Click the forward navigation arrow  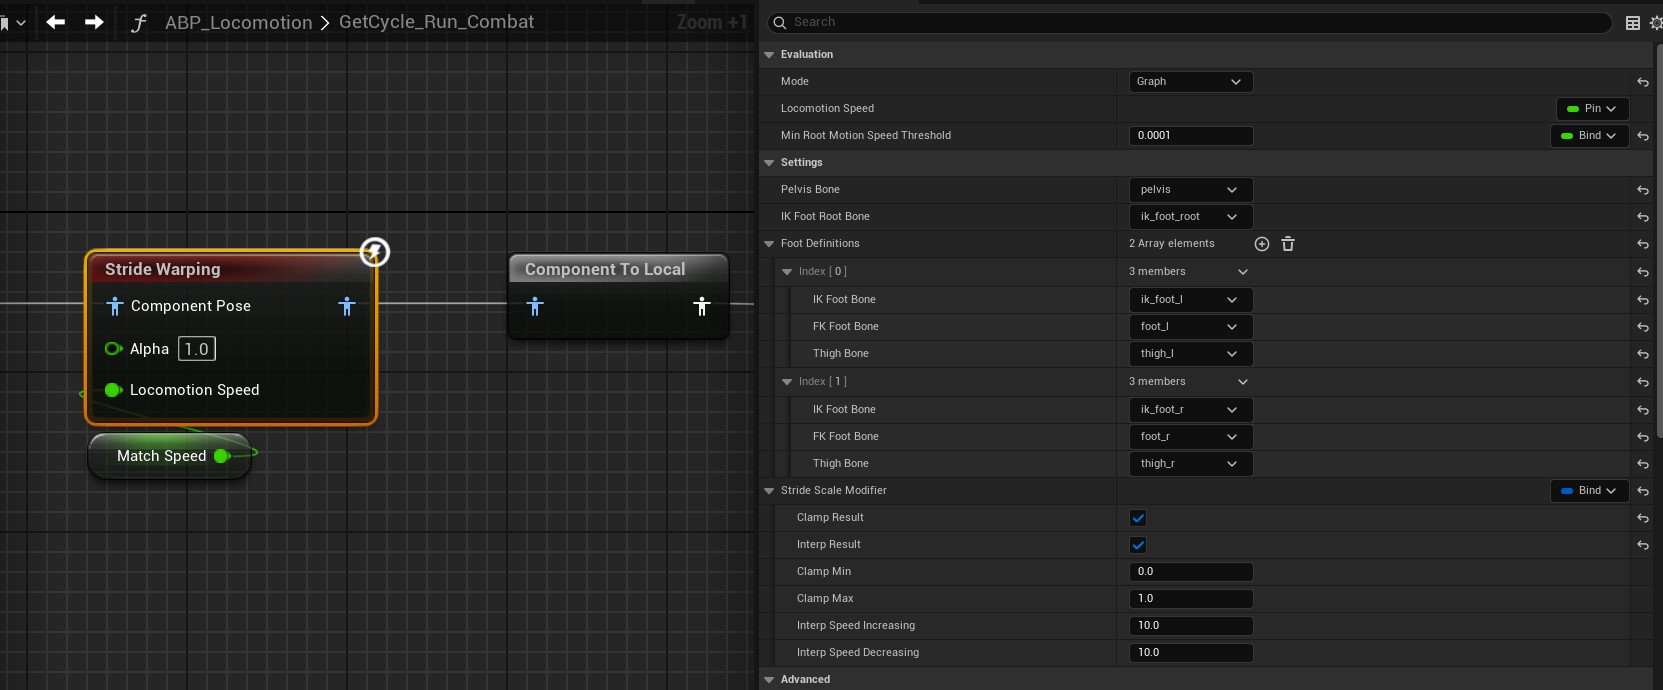pyautogui.click(x=94, y=22)
